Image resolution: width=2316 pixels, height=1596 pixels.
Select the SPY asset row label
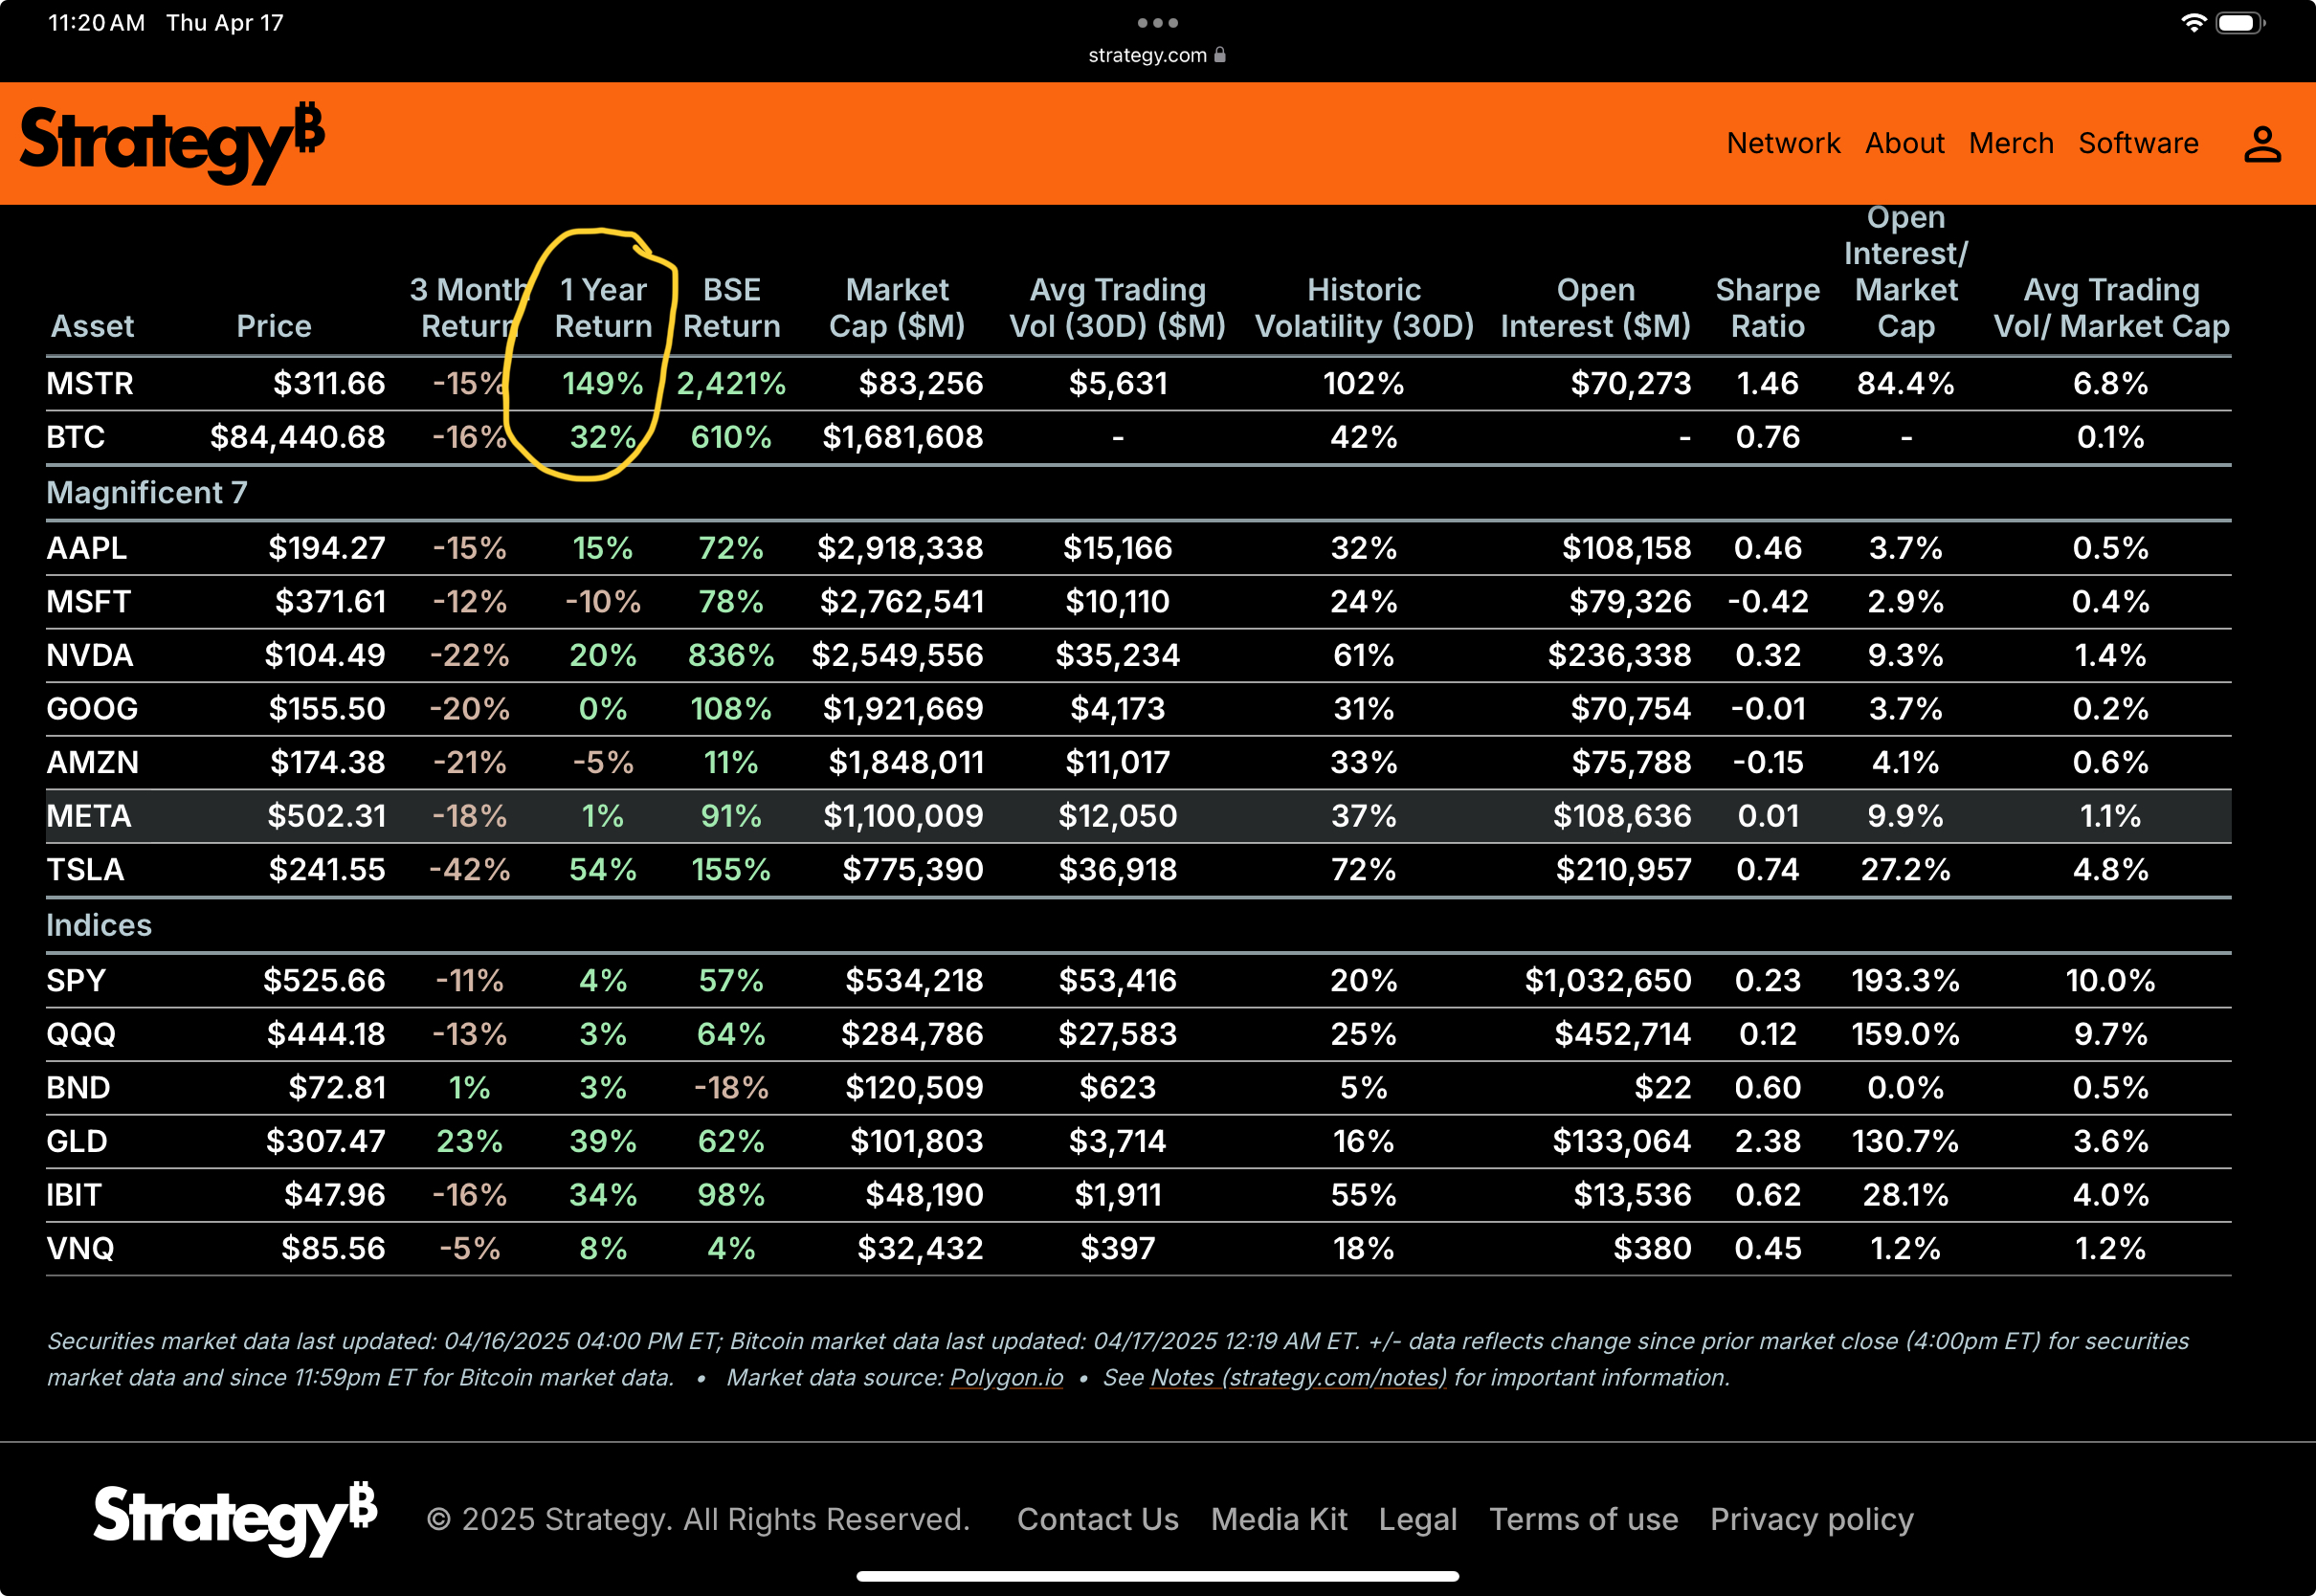76,980
